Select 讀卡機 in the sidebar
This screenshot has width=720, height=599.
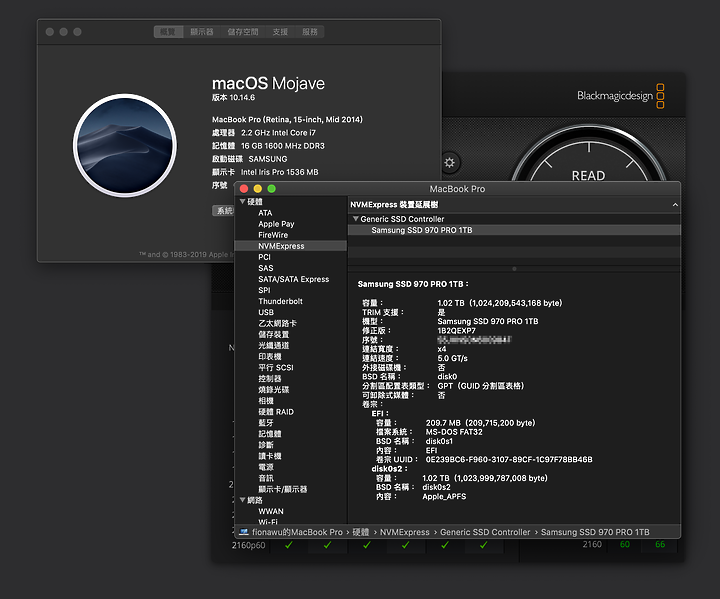coord(270,456)
